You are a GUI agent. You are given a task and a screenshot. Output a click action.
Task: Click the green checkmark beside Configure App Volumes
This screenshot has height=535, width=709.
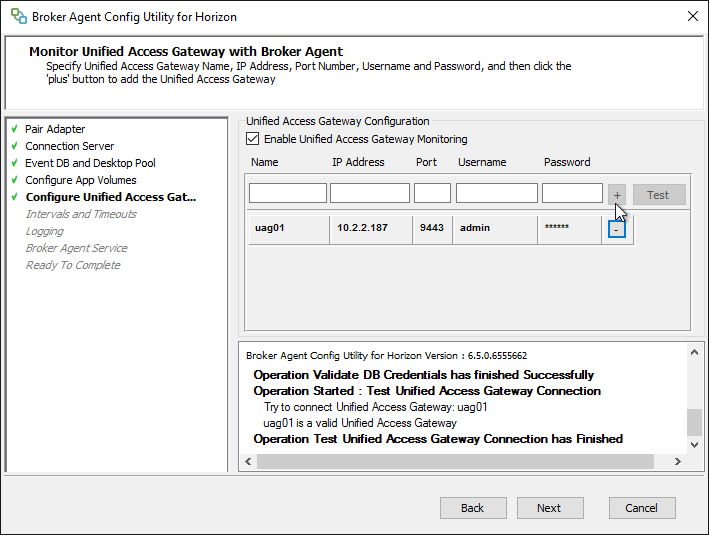coord(14,180)
